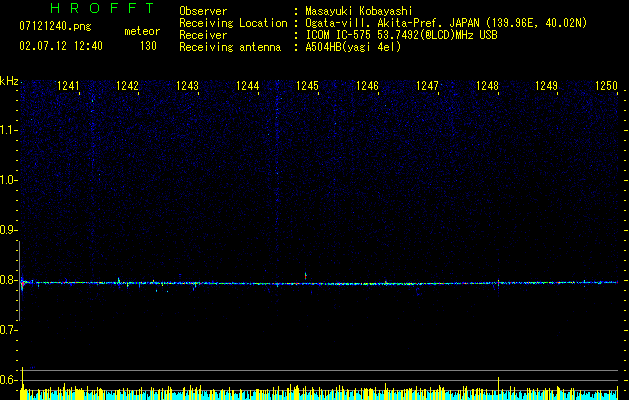Click the kHz axis unit label

click(9, 81)
